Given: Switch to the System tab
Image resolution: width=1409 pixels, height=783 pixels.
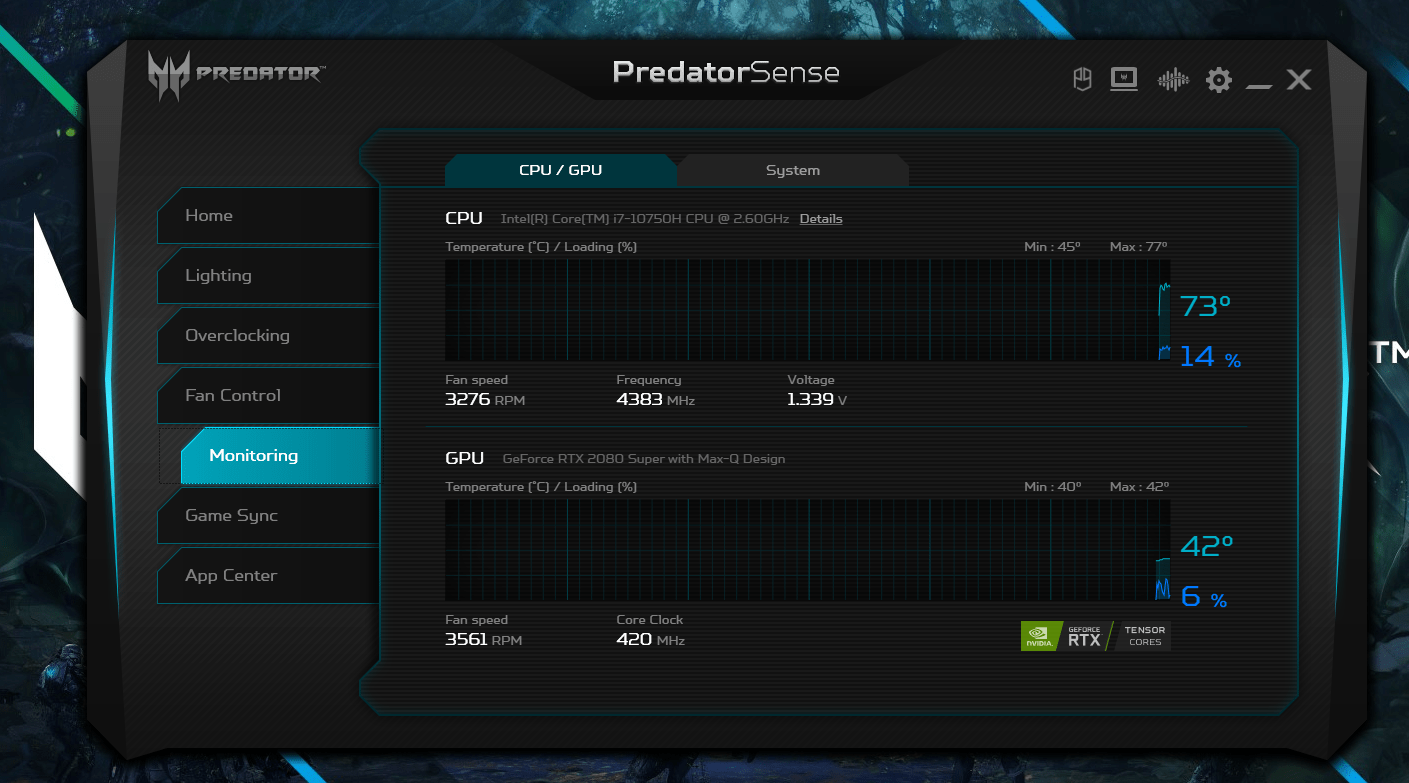Looking at the screenshot, I should [792, 171].
